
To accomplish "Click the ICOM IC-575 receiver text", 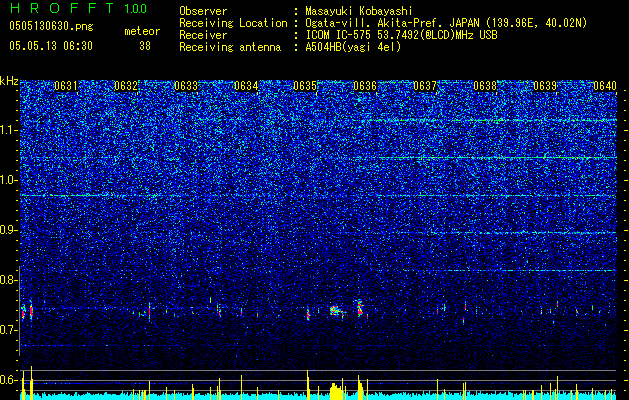I will click(x=401, y=35).
